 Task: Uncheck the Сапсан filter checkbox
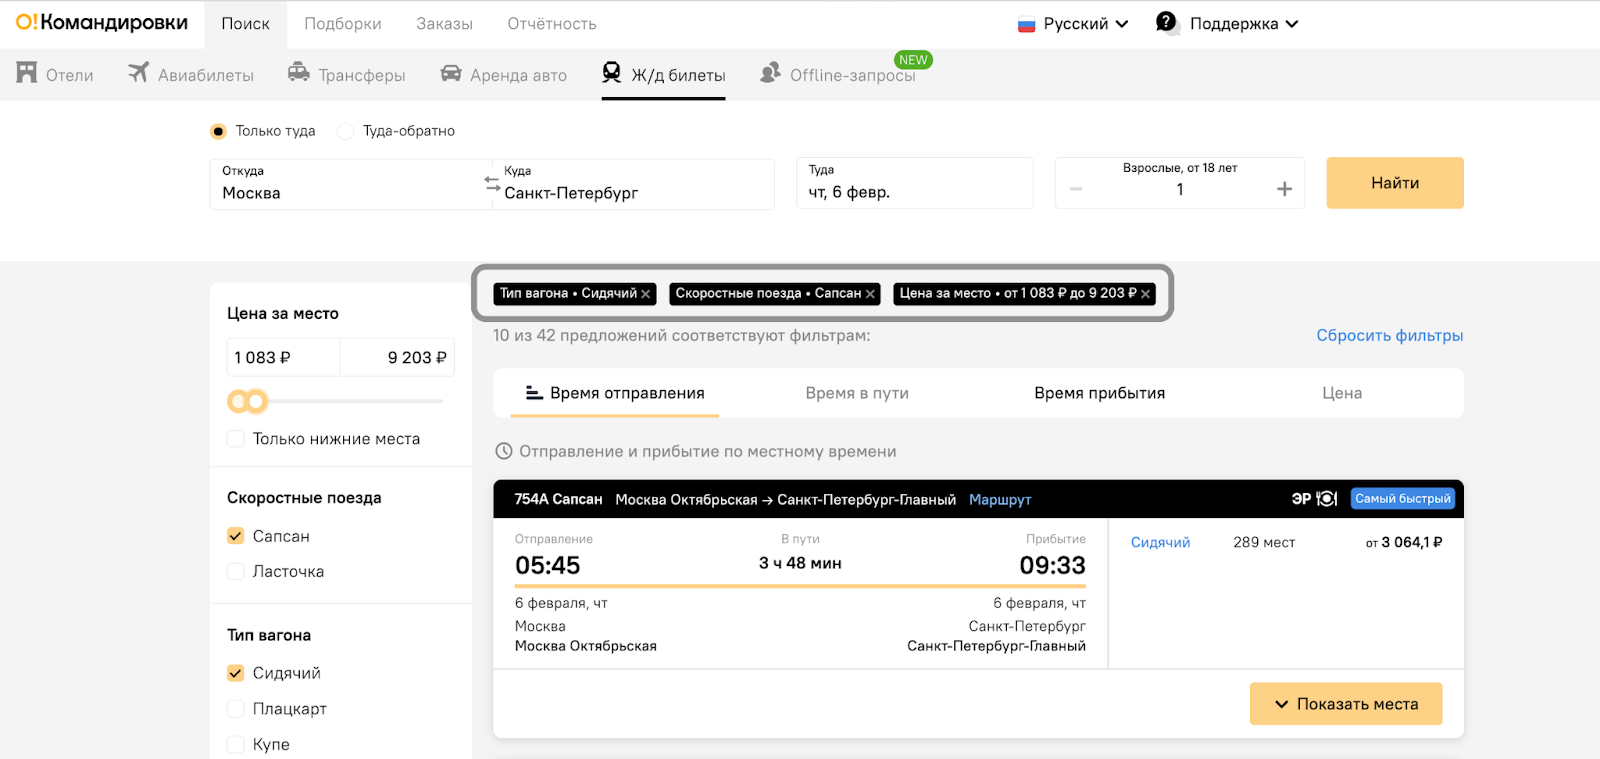point(236,536)
